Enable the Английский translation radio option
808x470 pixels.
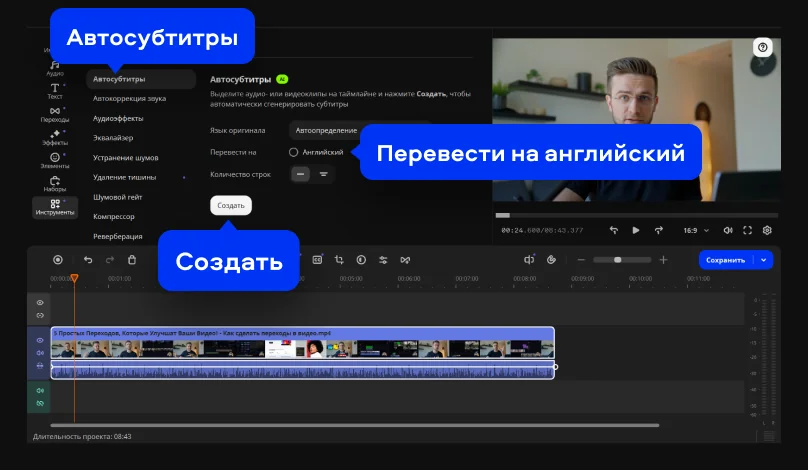(294, 152)
